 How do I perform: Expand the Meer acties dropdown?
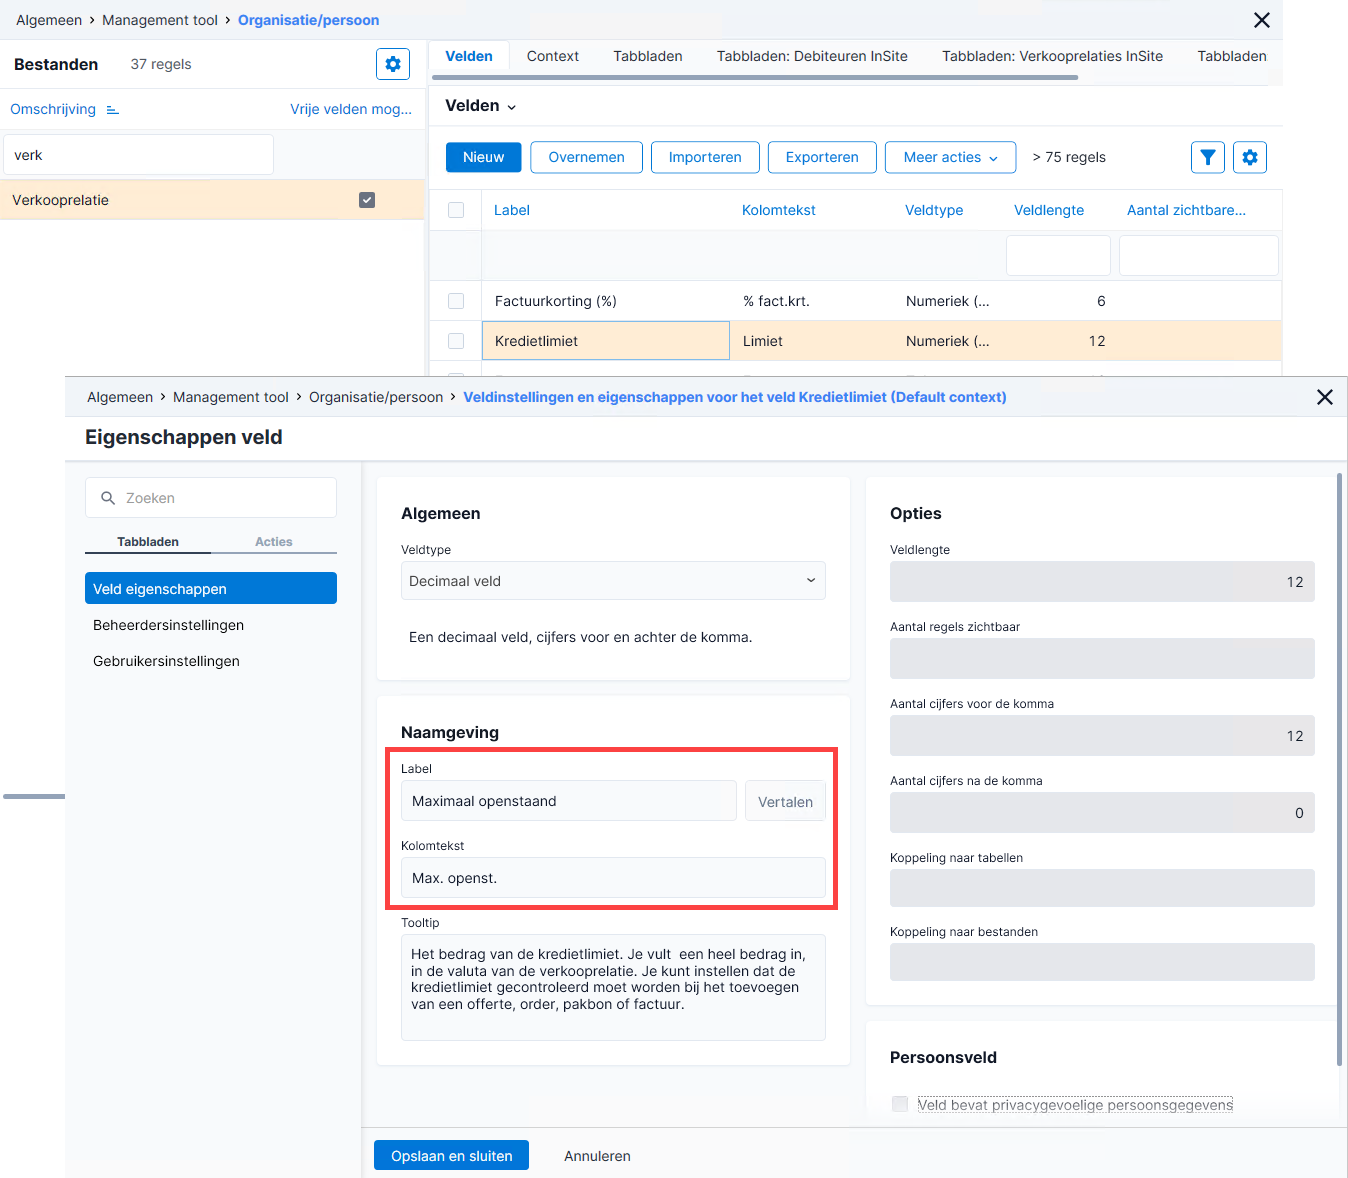point(950,157)
